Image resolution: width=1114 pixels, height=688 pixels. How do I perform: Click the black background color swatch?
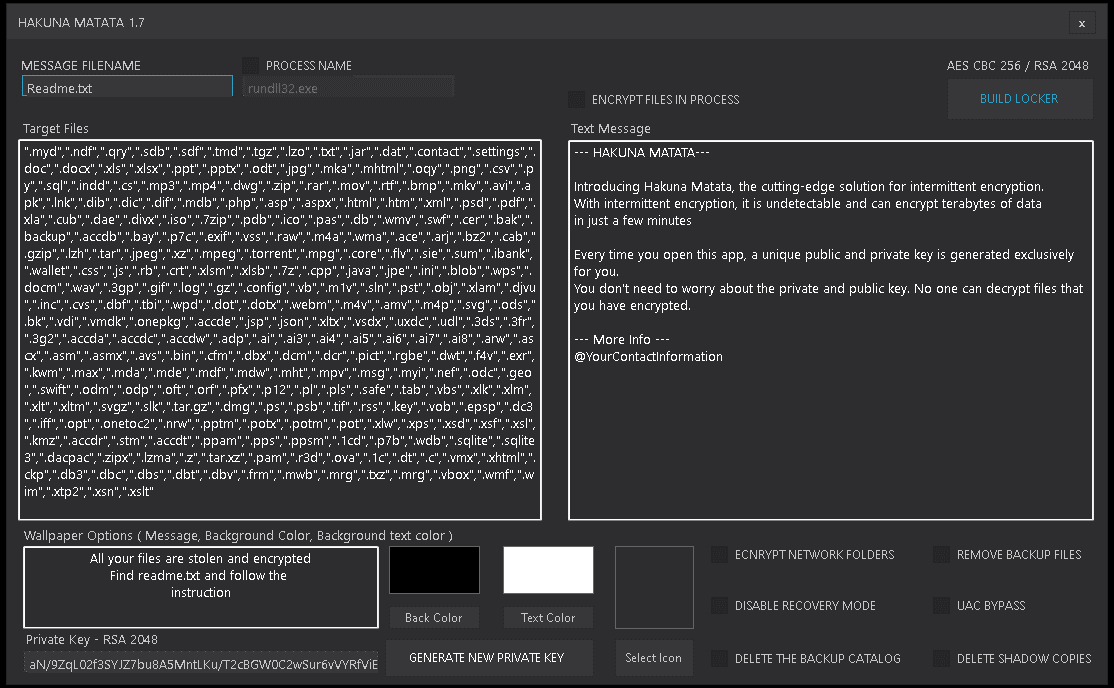coord(434,569)
